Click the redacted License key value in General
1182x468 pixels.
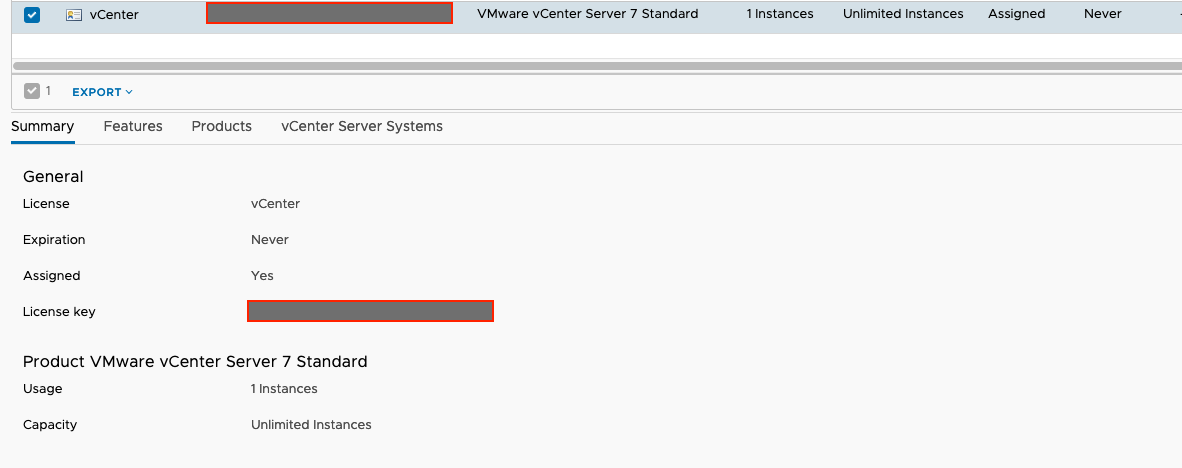[x=370, y=311]
